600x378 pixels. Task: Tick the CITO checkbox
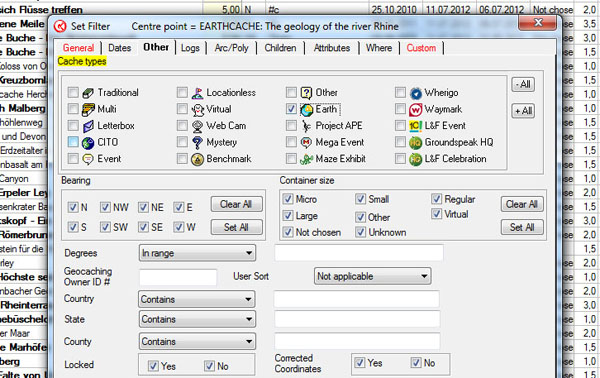73,142
